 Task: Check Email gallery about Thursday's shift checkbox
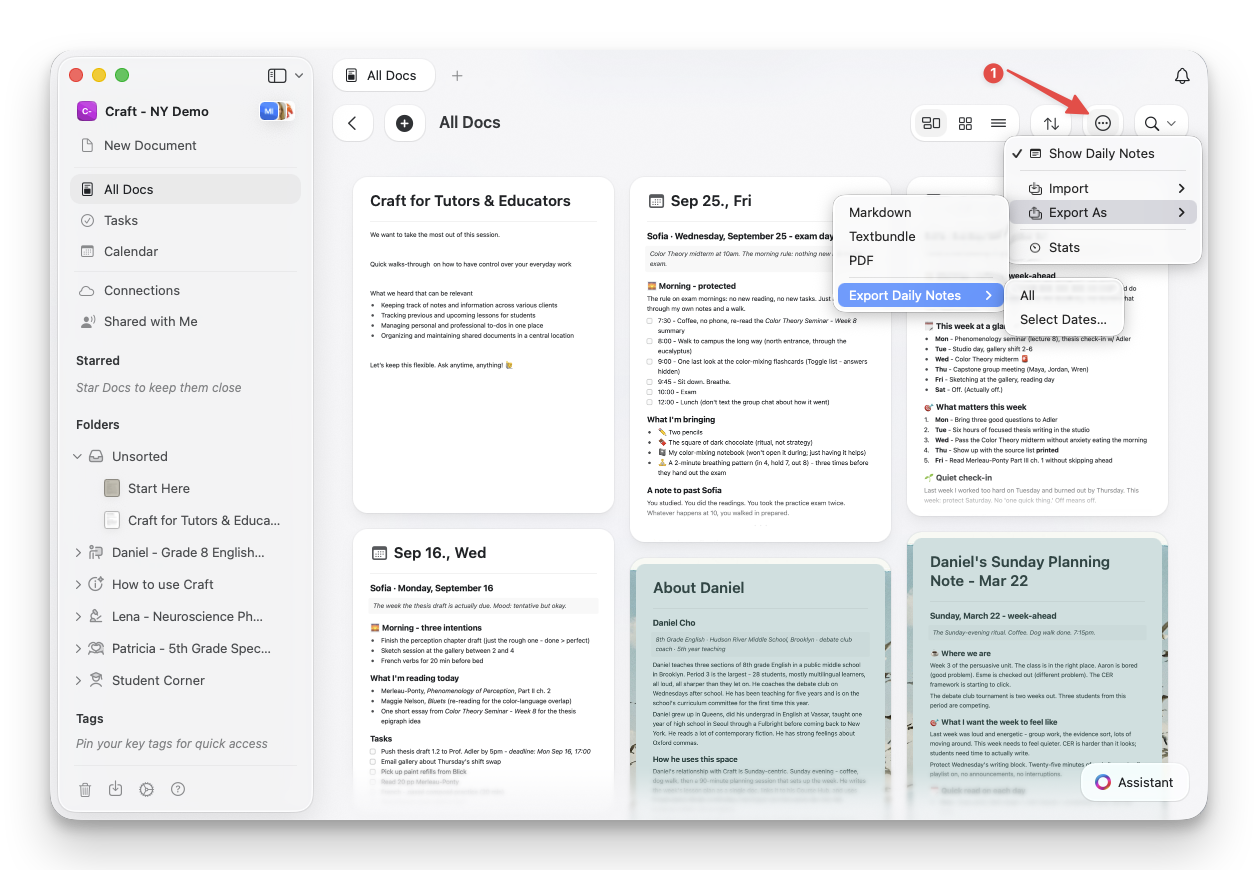tap(374, 761)
